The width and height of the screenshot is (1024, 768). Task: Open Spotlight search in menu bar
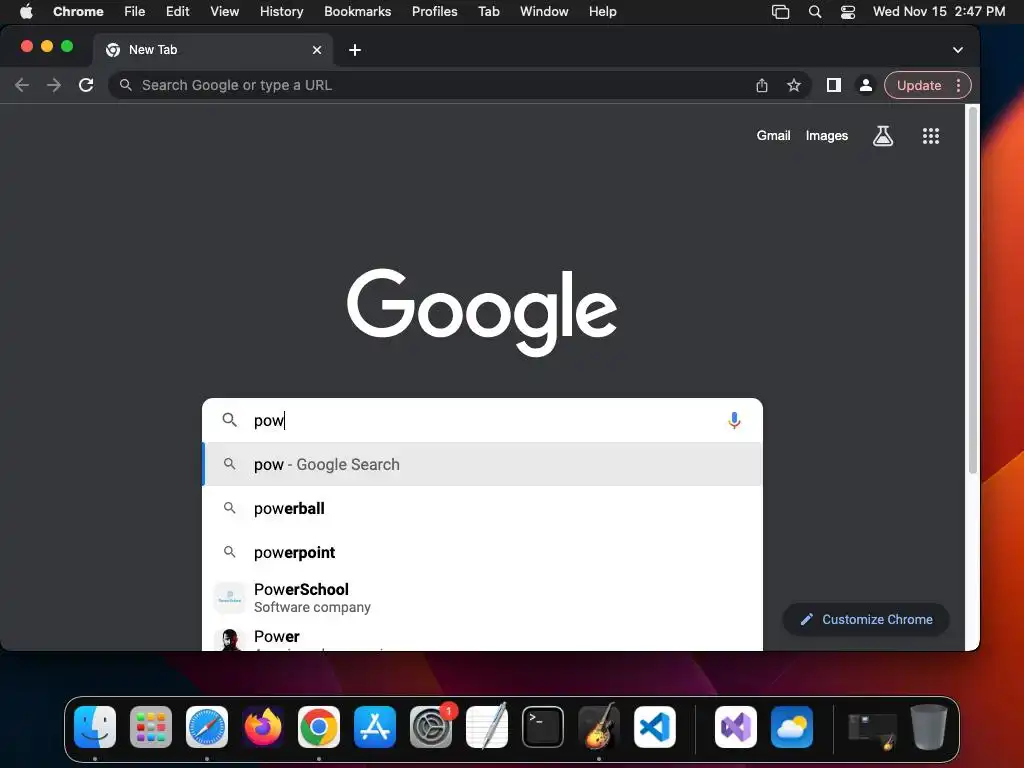pyautogui.click(x=814, y=12)
